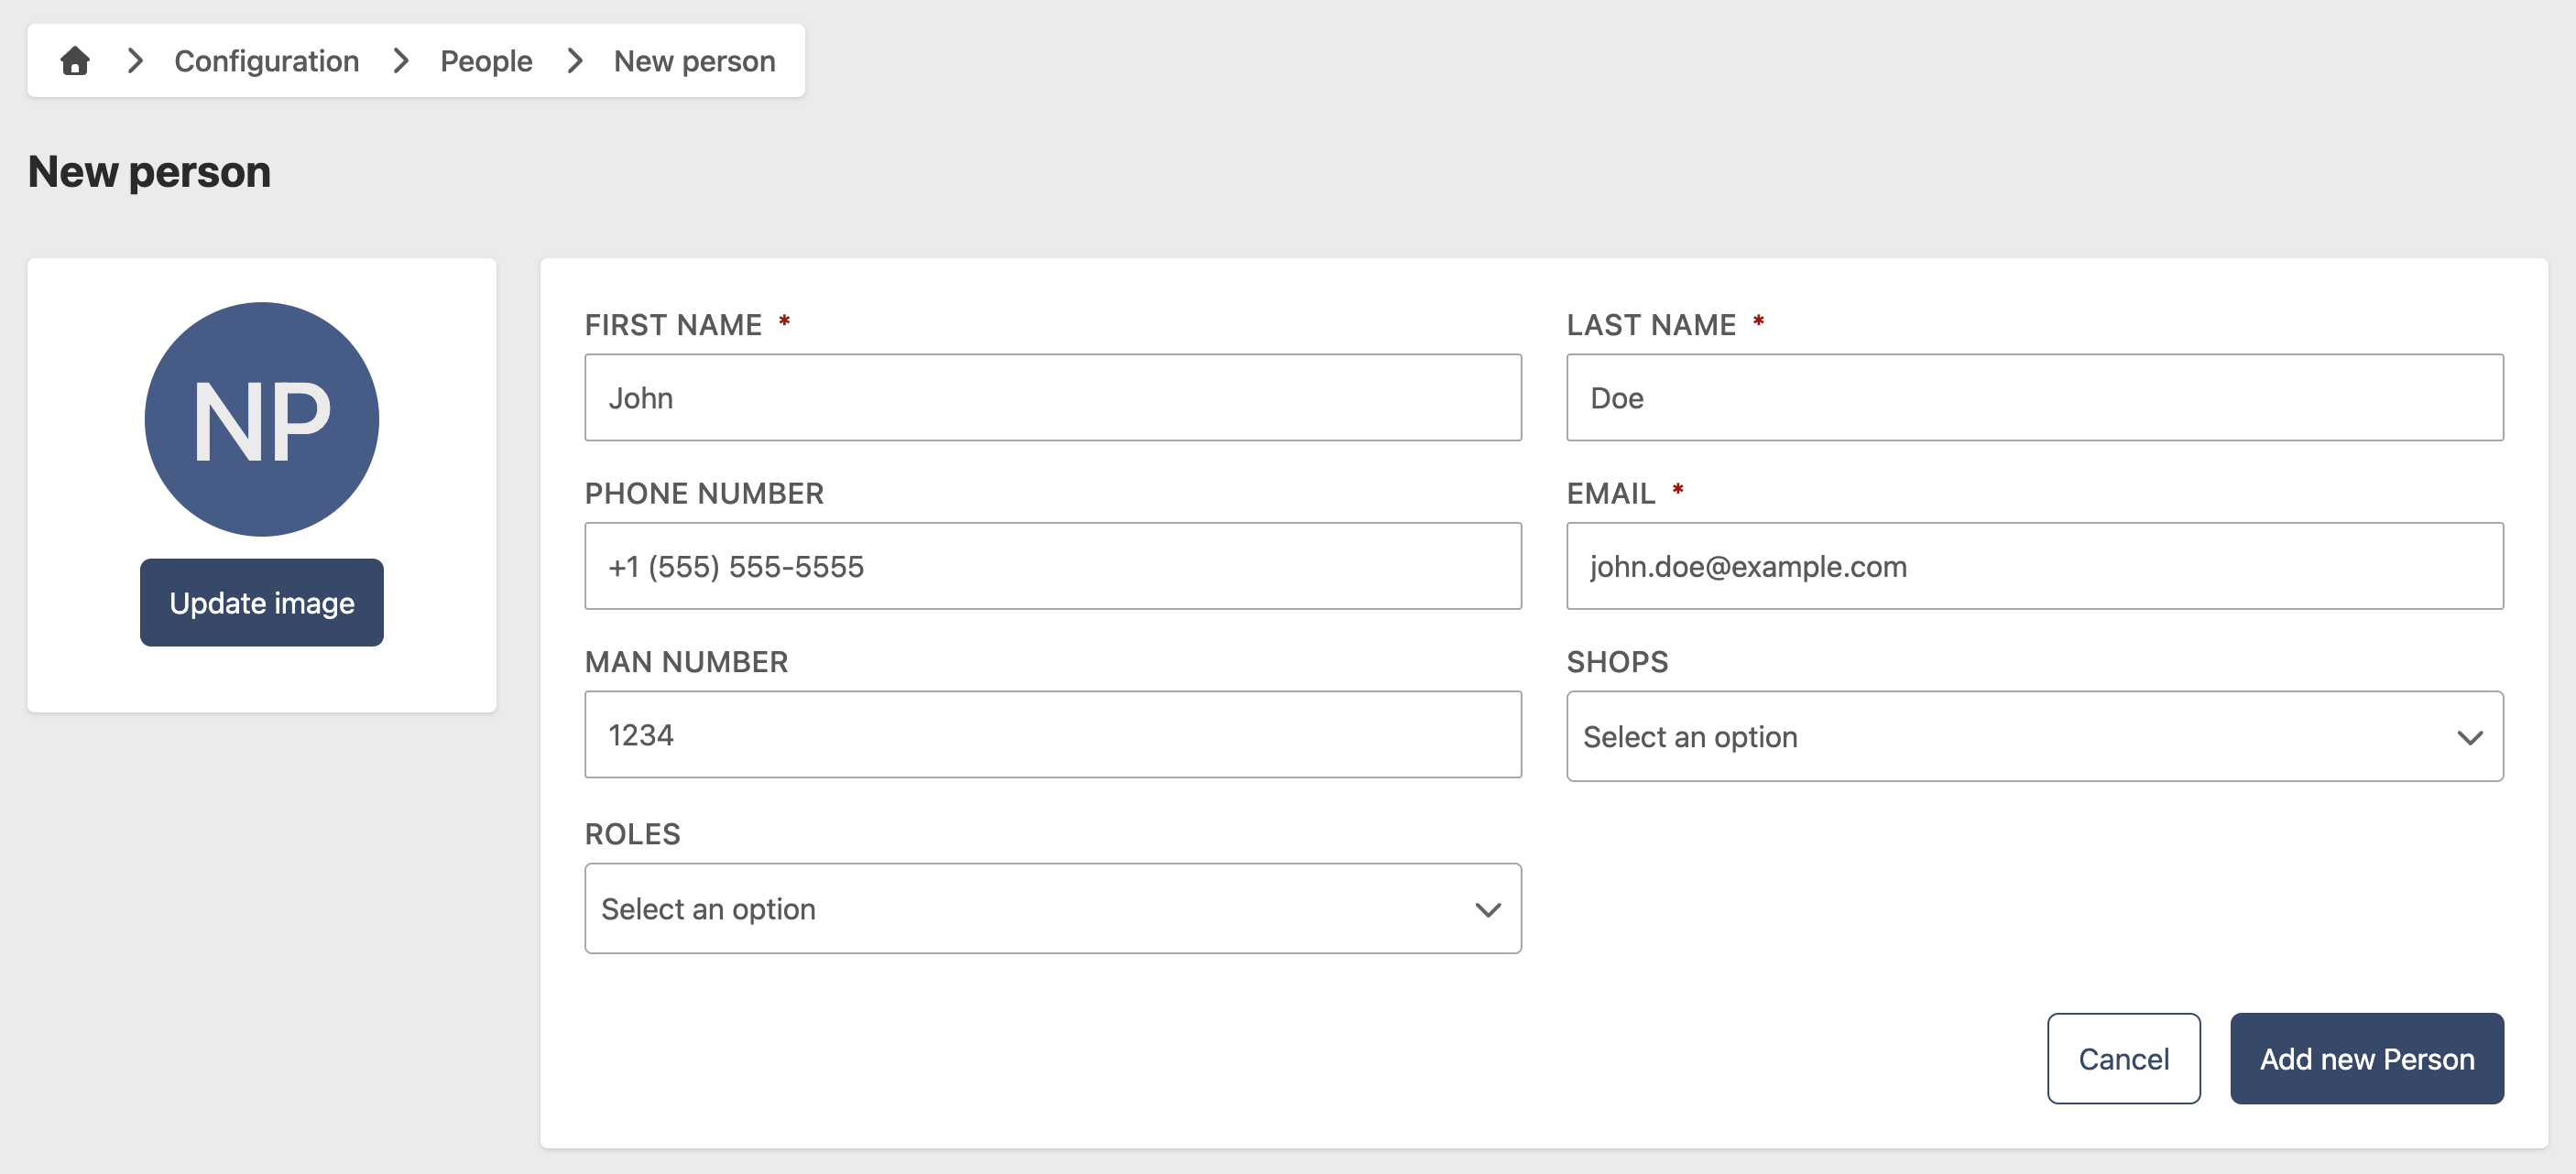Click the EMAIL label

[x=1611, y=493]
